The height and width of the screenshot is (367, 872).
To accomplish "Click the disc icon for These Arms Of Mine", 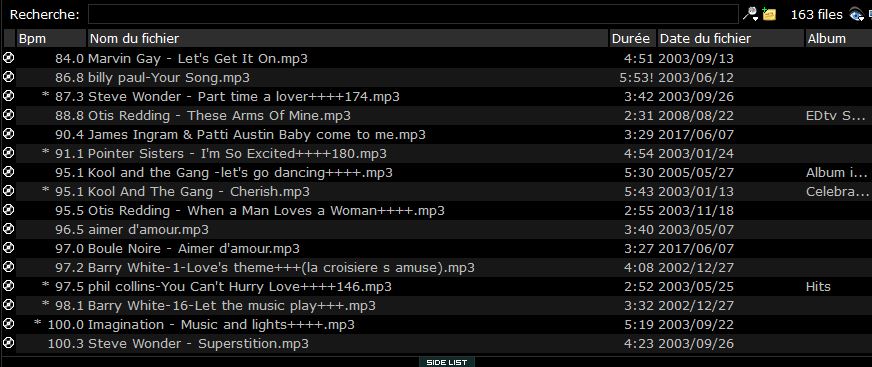I will (8, 115).
